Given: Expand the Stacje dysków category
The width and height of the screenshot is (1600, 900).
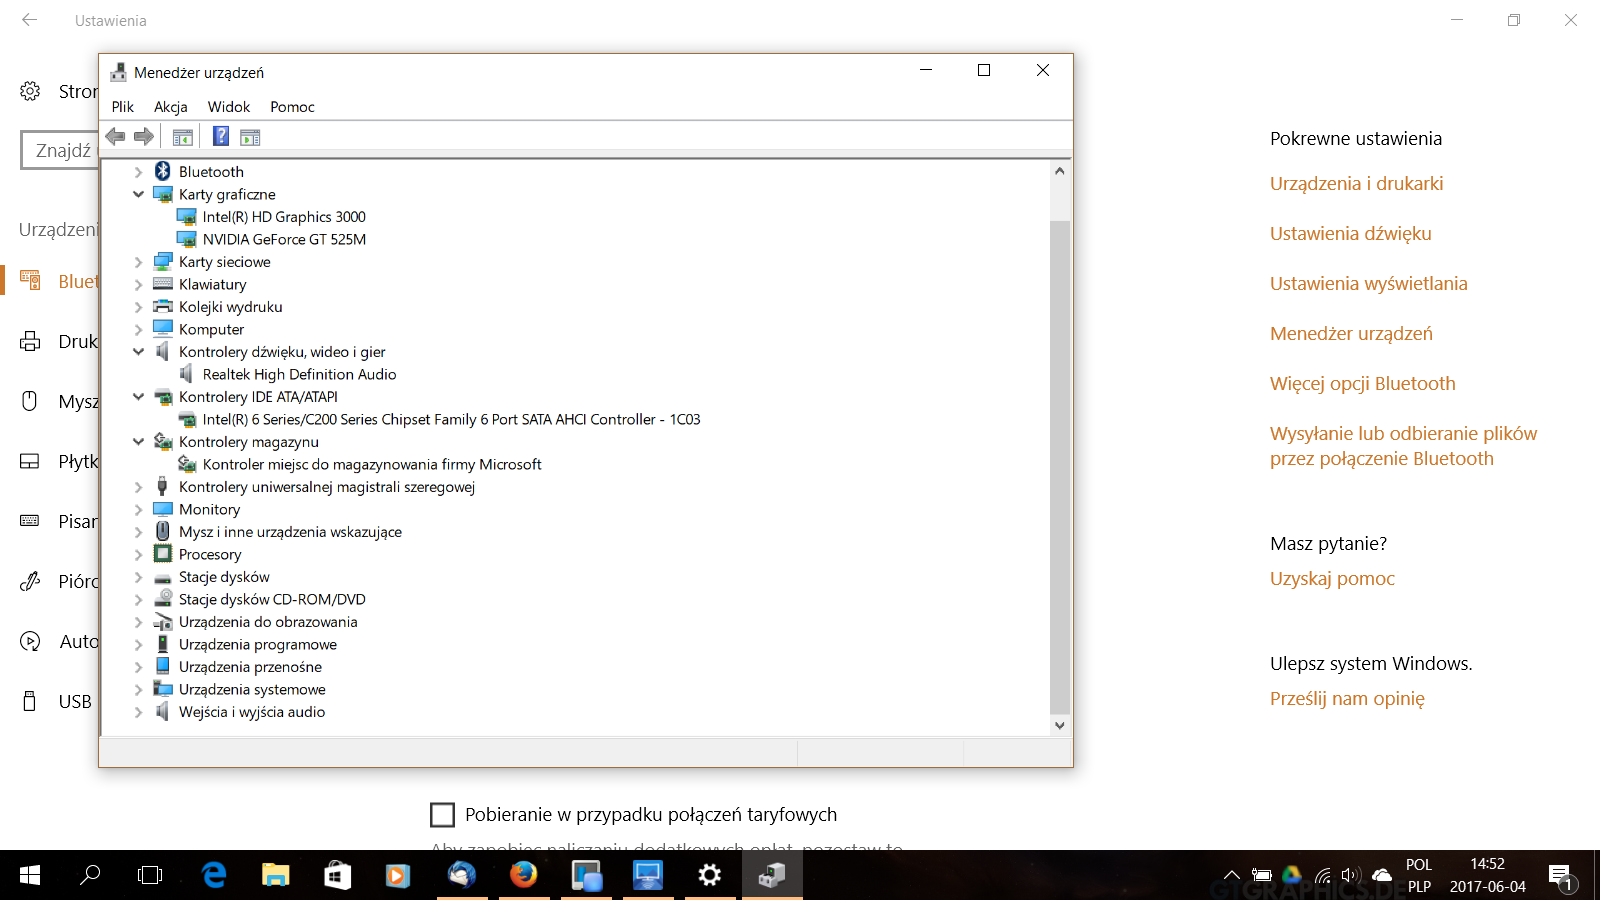Looking at the screenshot, I should point(138,577).
